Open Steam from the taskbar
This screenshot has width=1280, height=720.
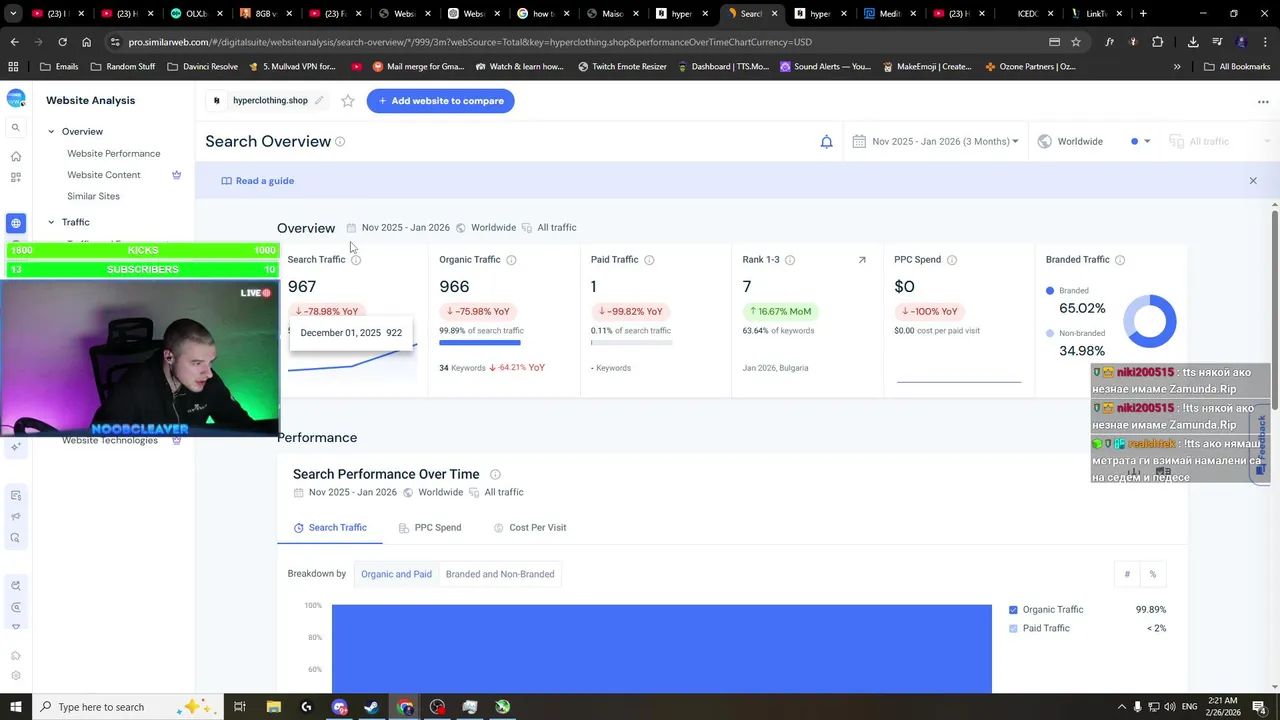click(x=372, y=707)
